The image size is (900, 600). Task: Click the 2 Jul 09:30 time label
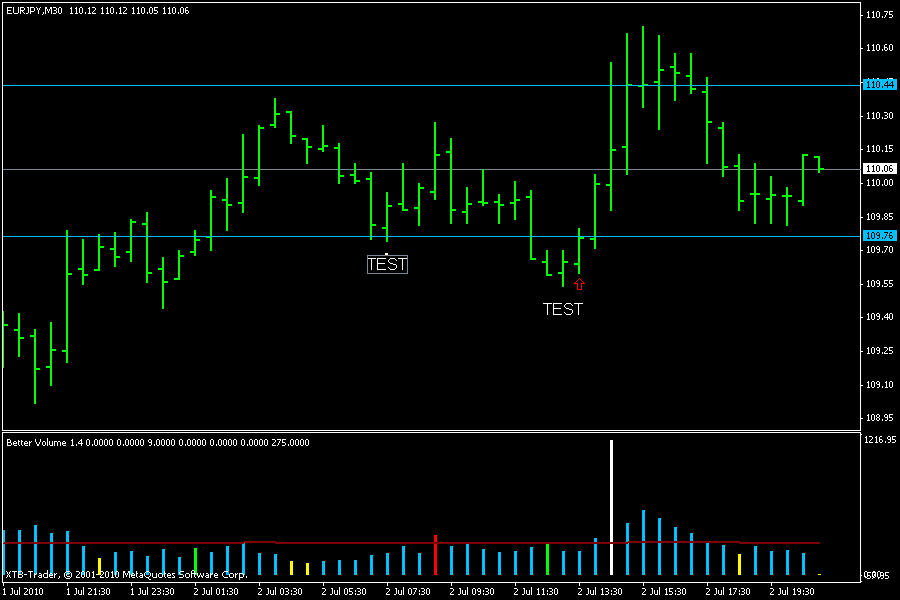(x=472, y=591)
